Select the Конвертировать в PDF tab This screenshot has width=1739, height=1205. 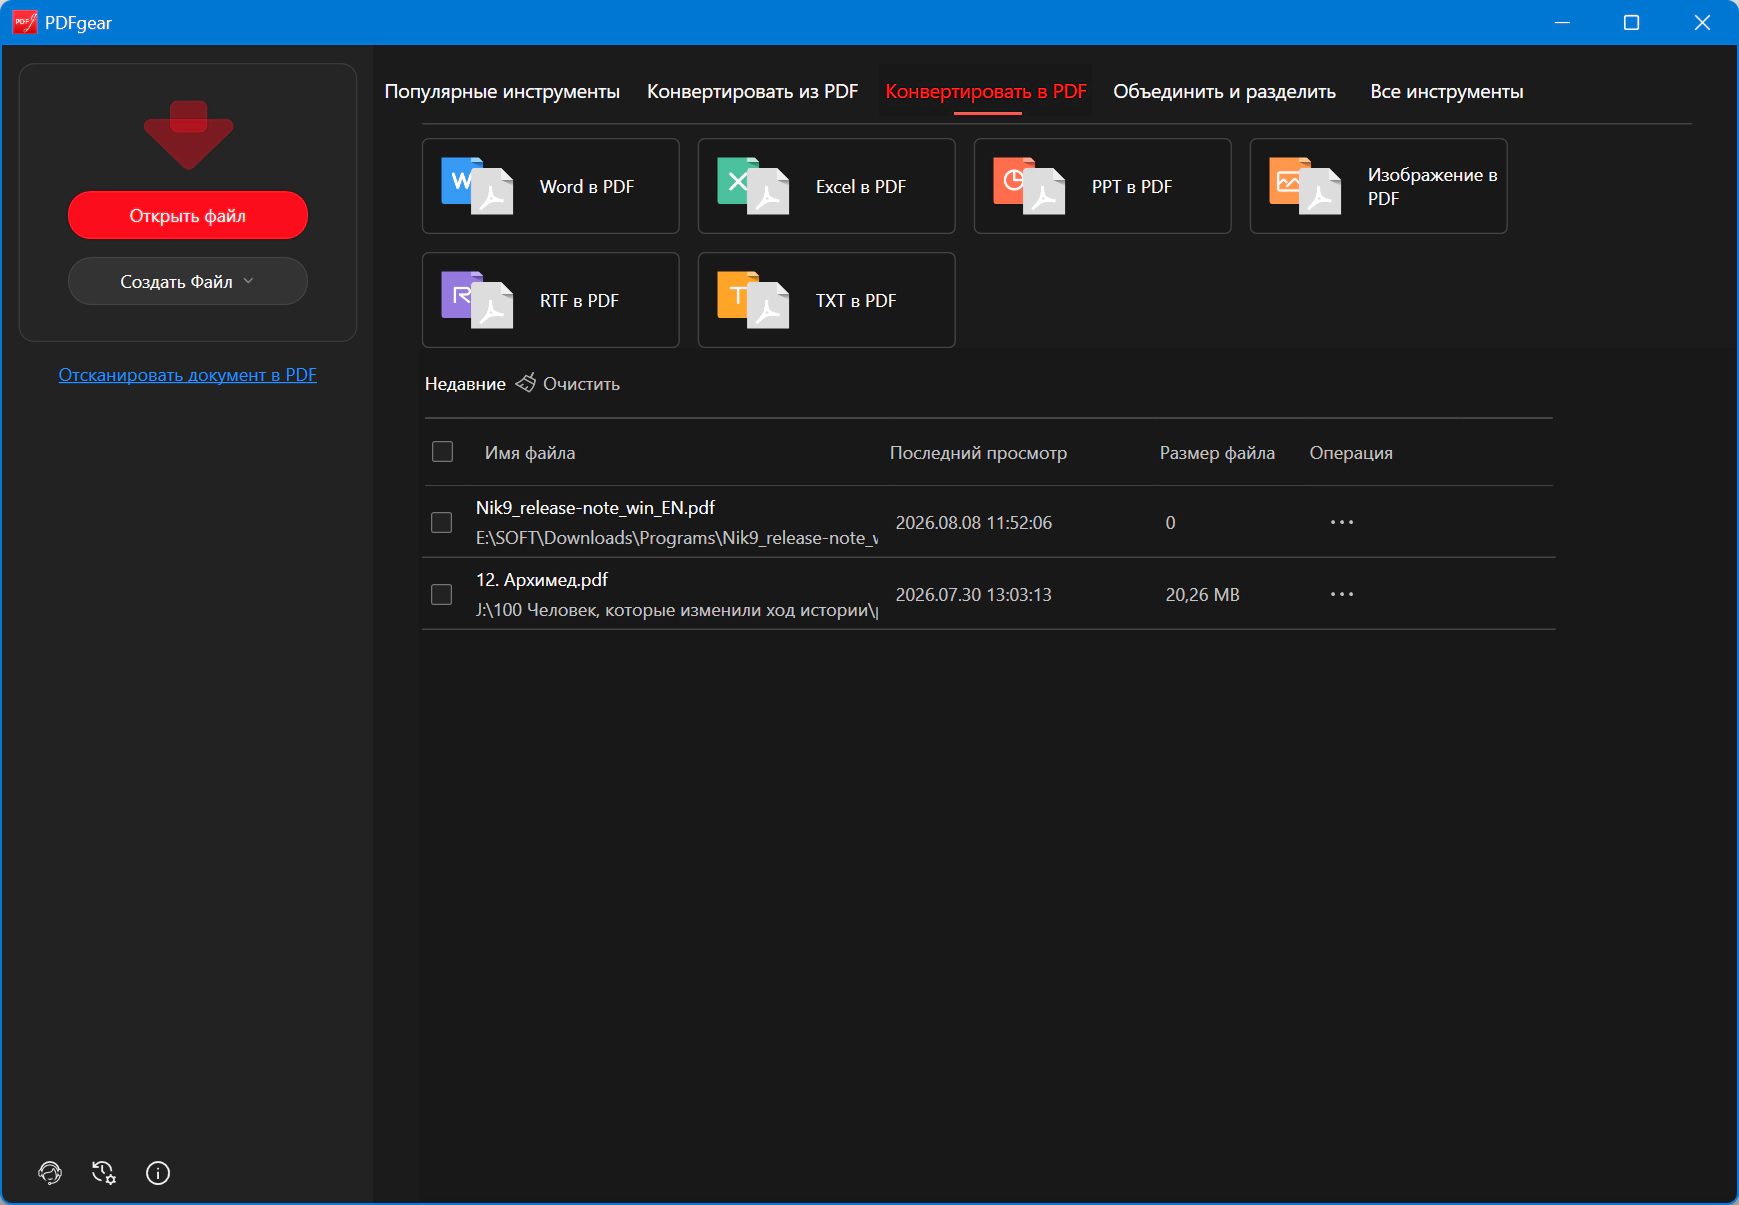tap(986, 91)
